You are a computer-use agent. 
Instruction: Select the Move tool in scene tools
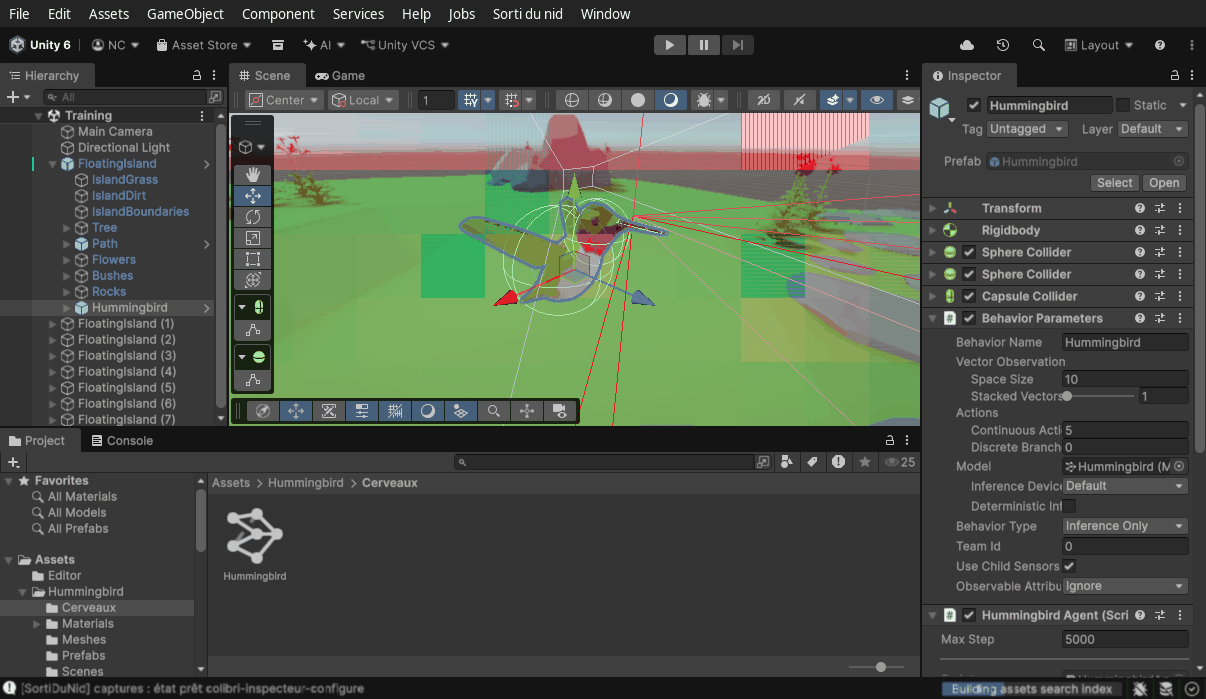click(253, 196)
